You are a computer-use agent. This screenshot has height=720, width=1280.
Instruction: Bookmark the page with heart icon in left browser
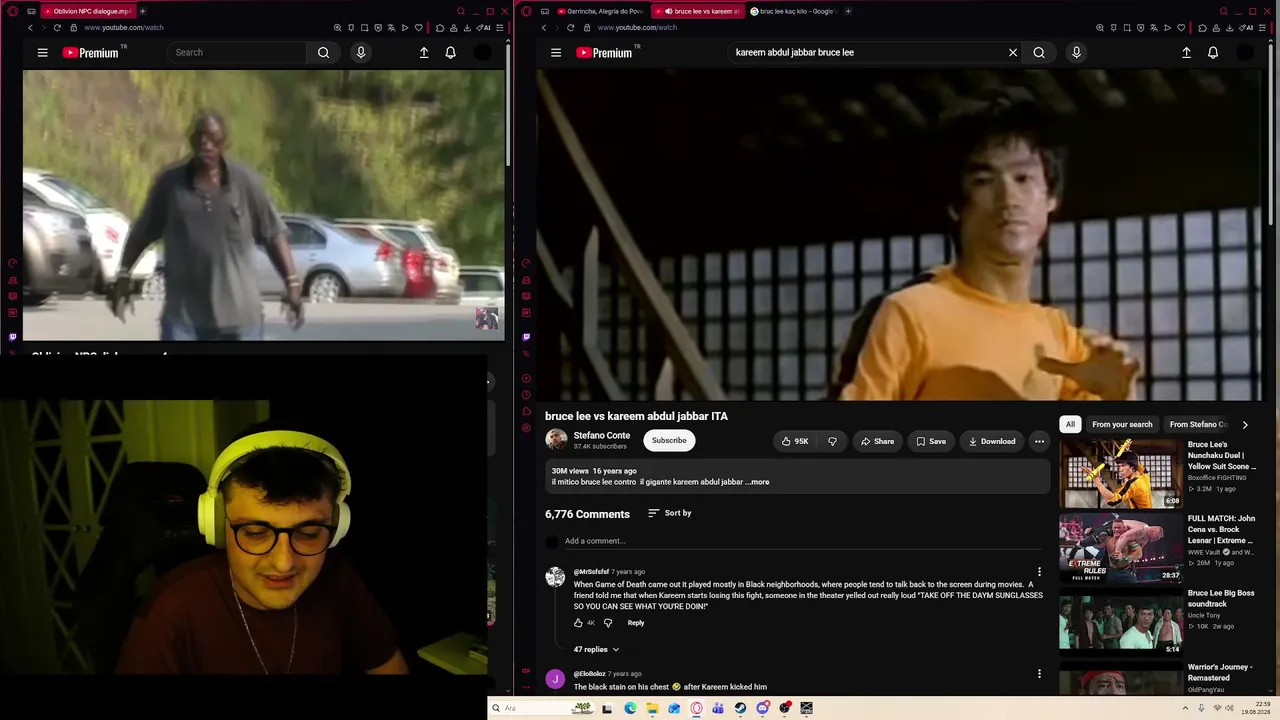click(x=419, y=28)
